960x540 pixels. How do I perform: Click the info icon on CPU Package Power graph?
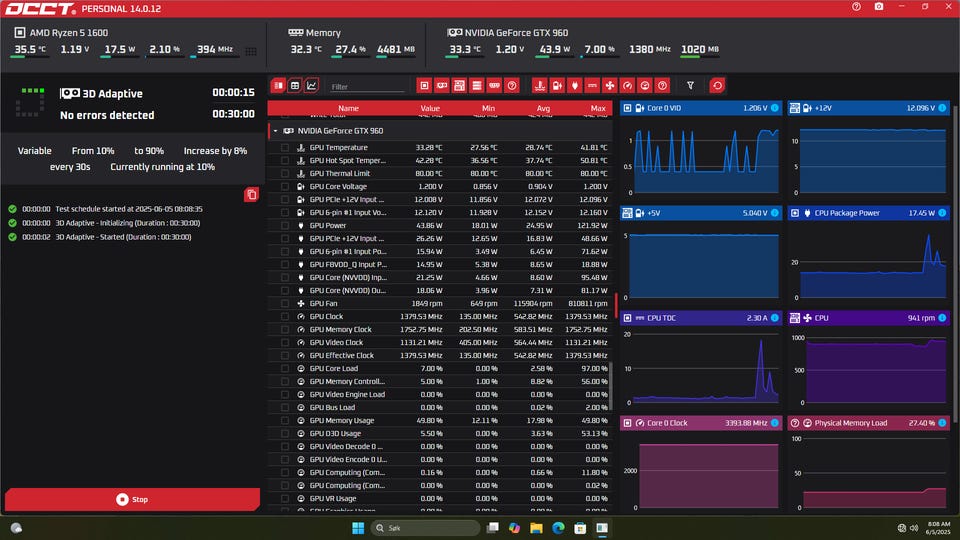(x=942, y=213)
